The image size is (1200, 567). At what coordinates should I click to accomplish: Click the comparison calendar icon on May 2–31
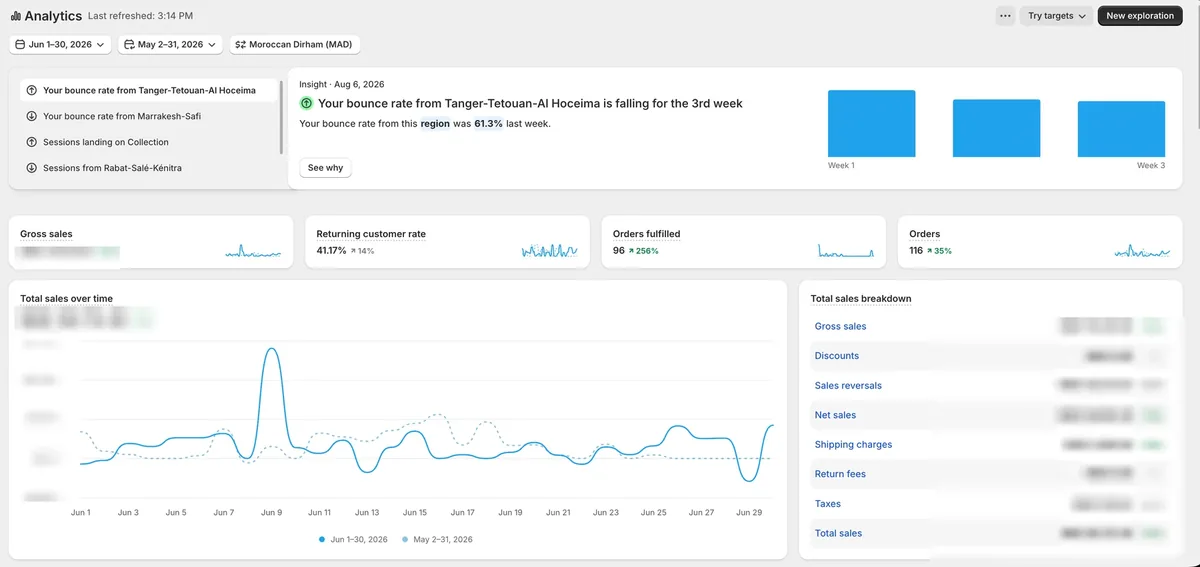pos(129,45)
